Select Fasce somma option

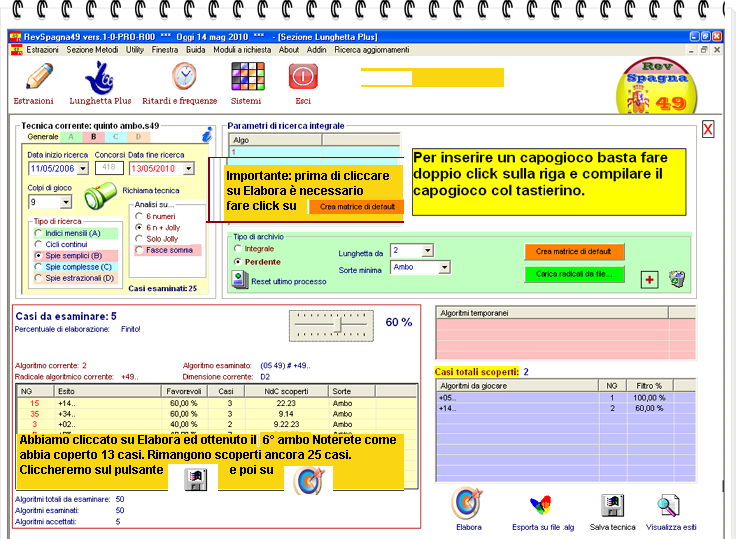pyautogui.click(x=139, y=250)
